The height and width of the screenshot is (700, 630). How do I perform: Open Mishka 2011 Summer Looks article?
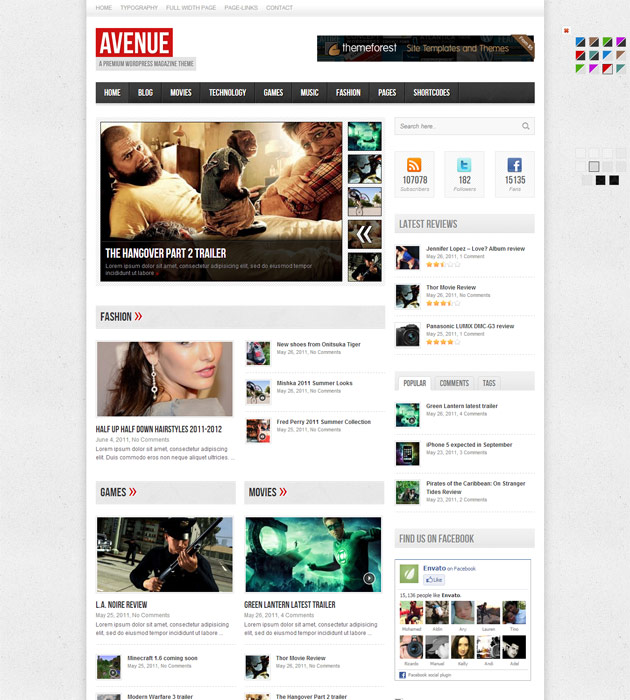pyautogui.click(x=314, y=383)
